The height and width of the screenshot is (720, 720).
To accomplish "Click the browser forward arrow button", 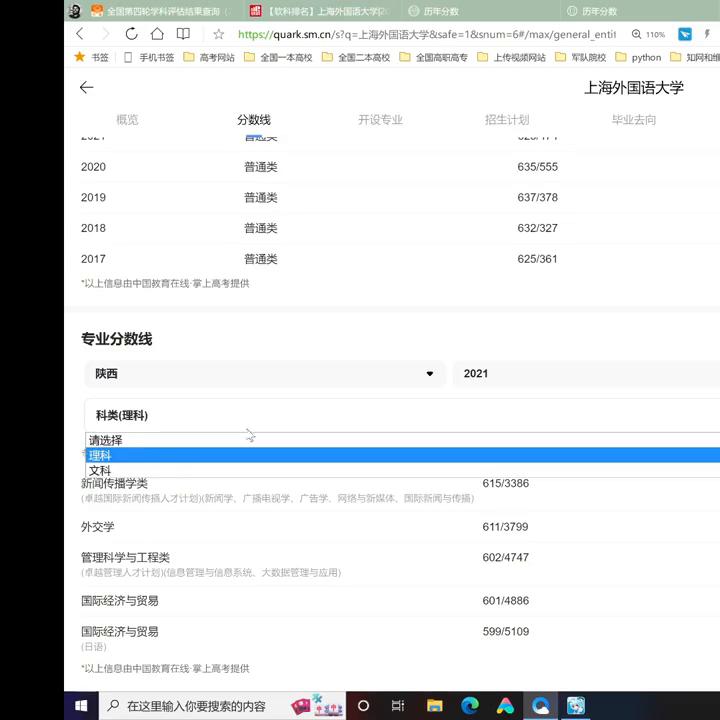I will 106,34.
